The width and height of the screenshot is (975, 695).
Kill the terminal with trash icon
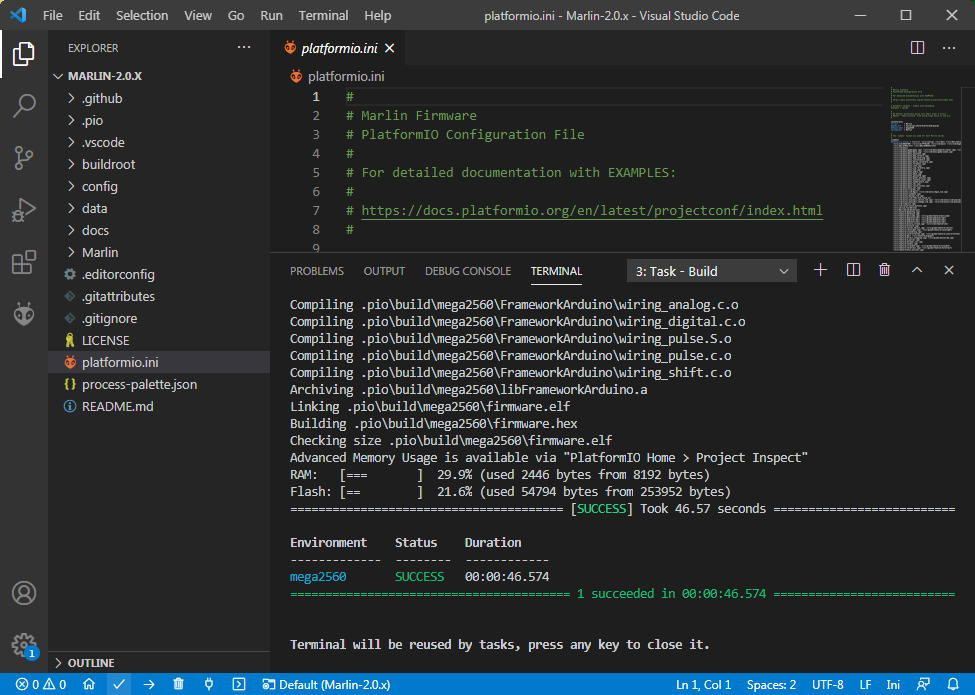click(884, 270)
